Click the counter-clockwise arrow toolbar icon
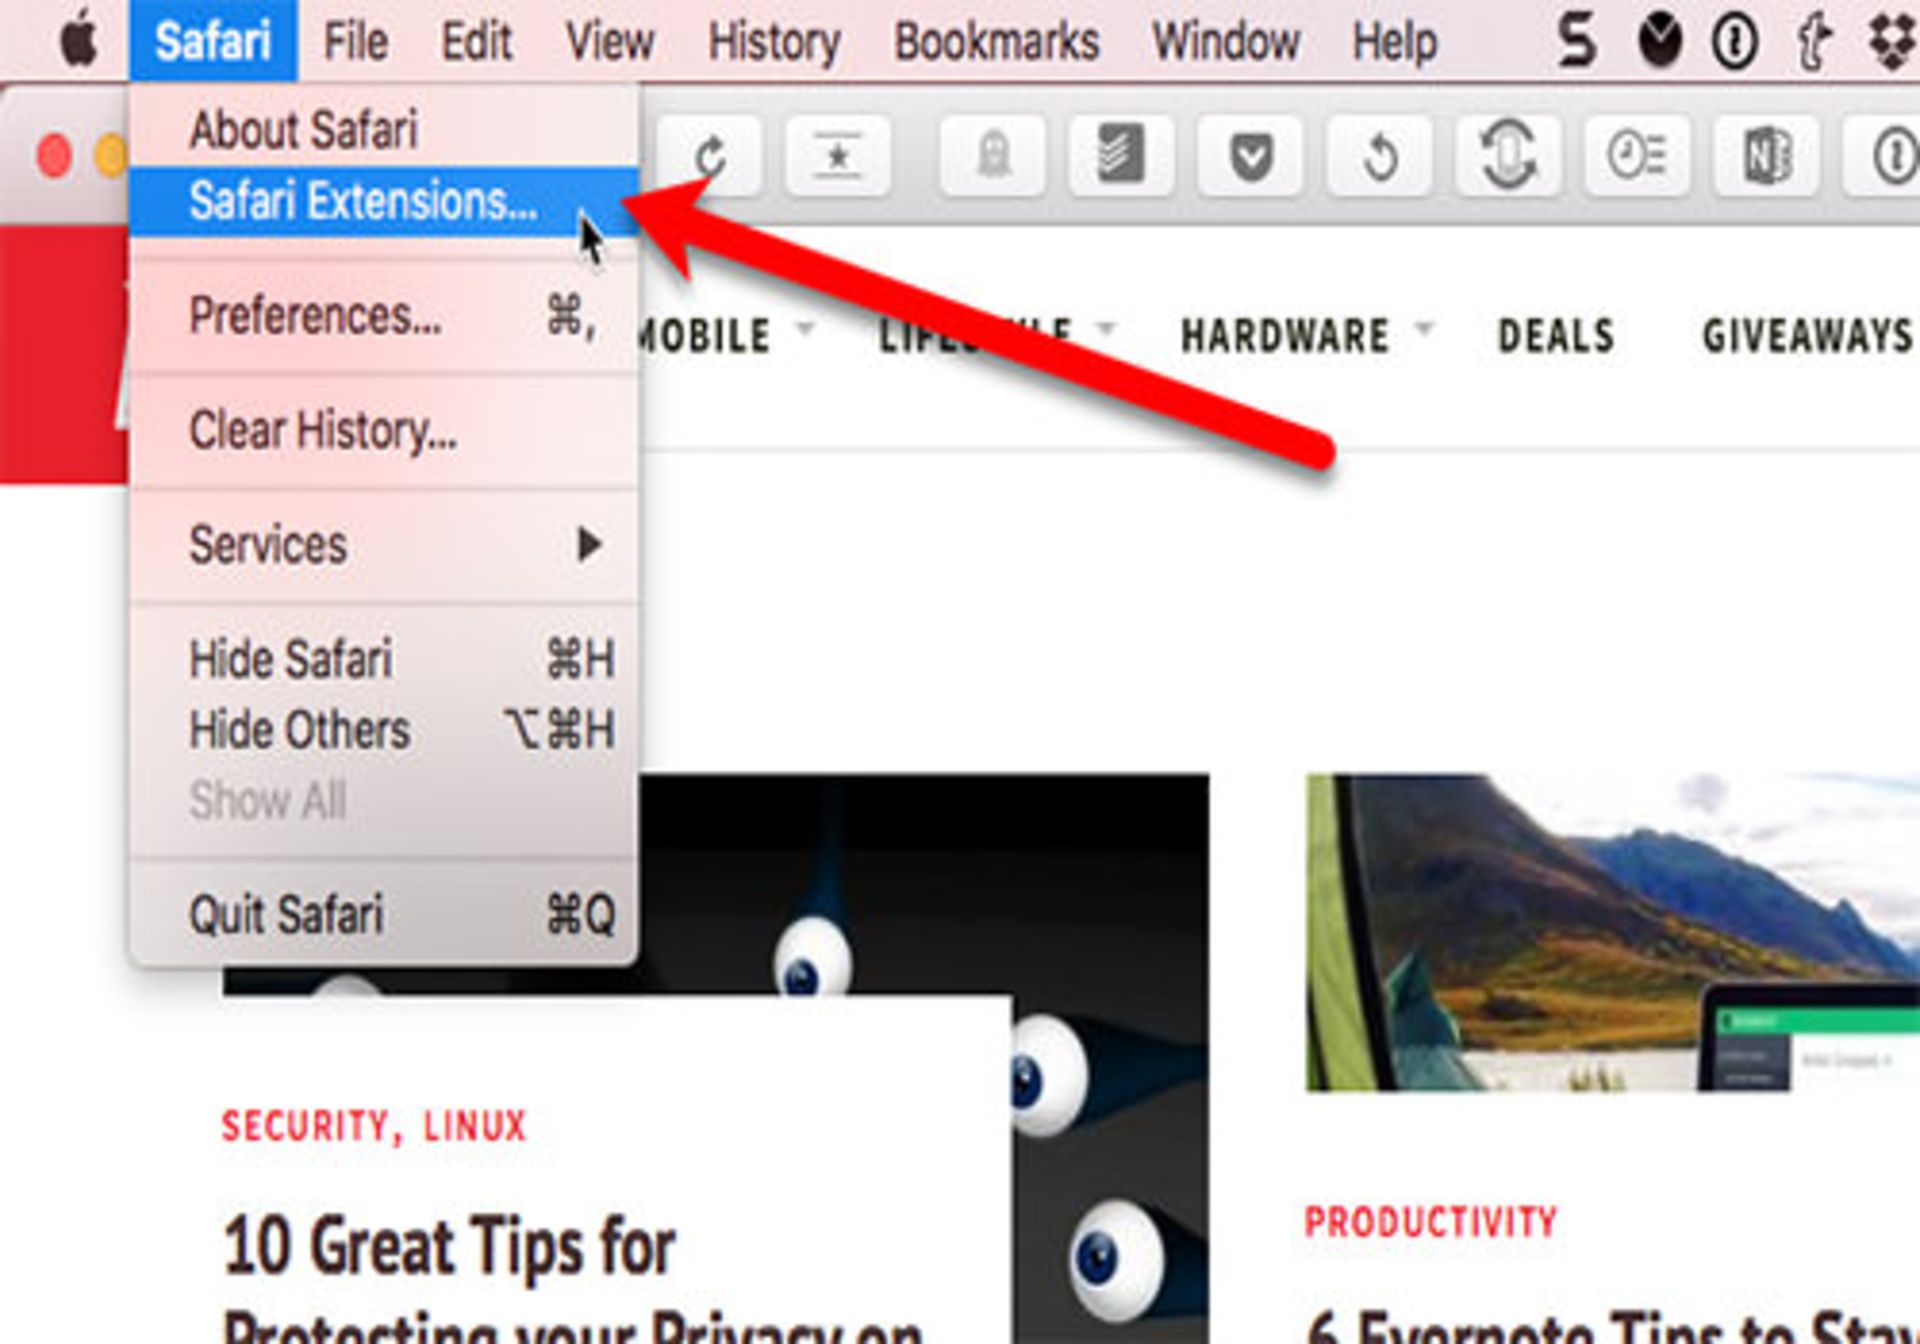The height and width of the screenshot is (1344, 1920). coord(1379,155)
